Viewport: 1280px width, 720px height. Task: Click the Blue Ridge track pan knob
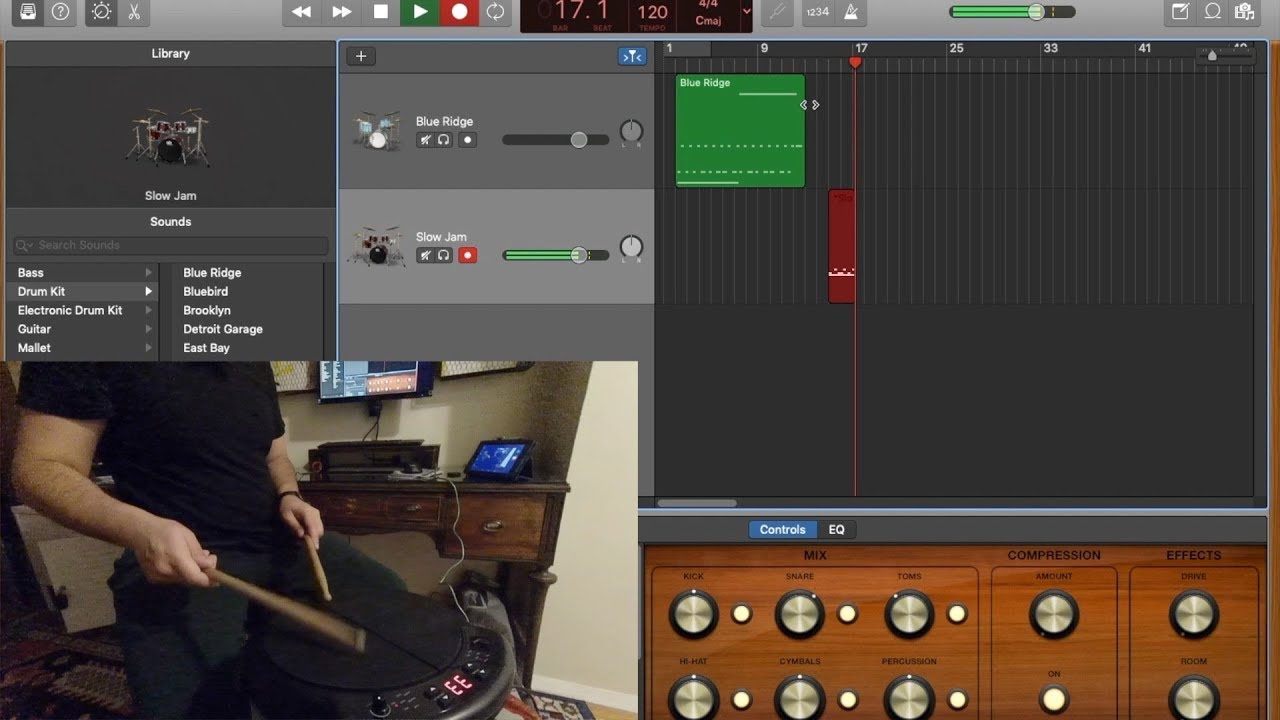point(631,131)
